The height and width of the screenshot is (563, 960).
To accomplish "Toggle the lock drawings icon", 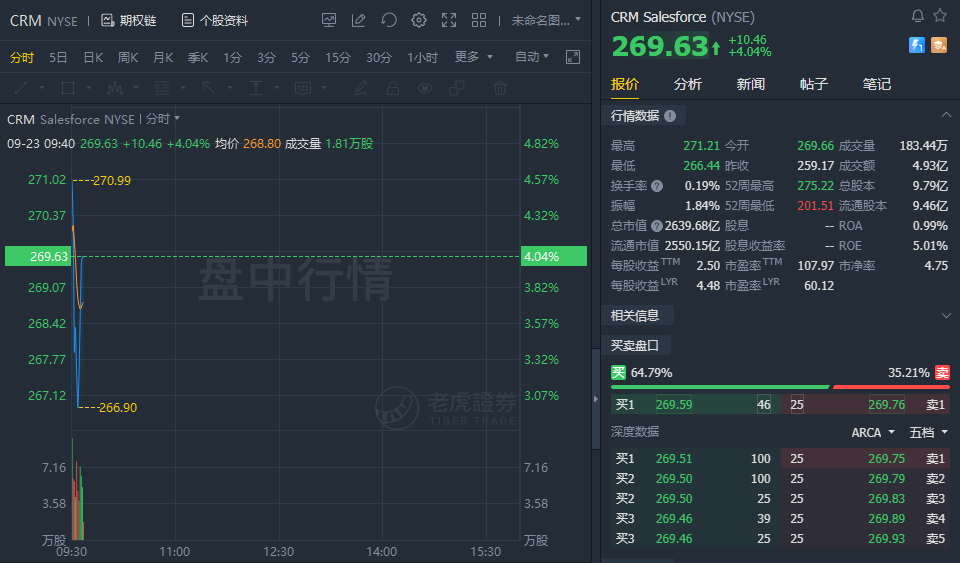I will pyautogui.click(x=392, y=88).
